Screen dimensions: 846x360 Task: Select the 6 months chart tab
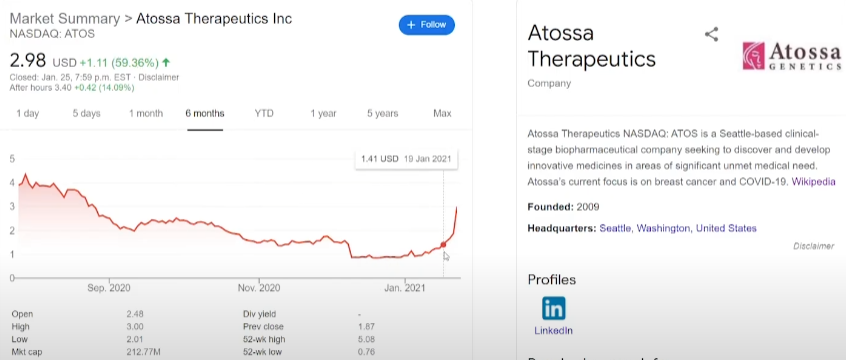click(204, 113)
